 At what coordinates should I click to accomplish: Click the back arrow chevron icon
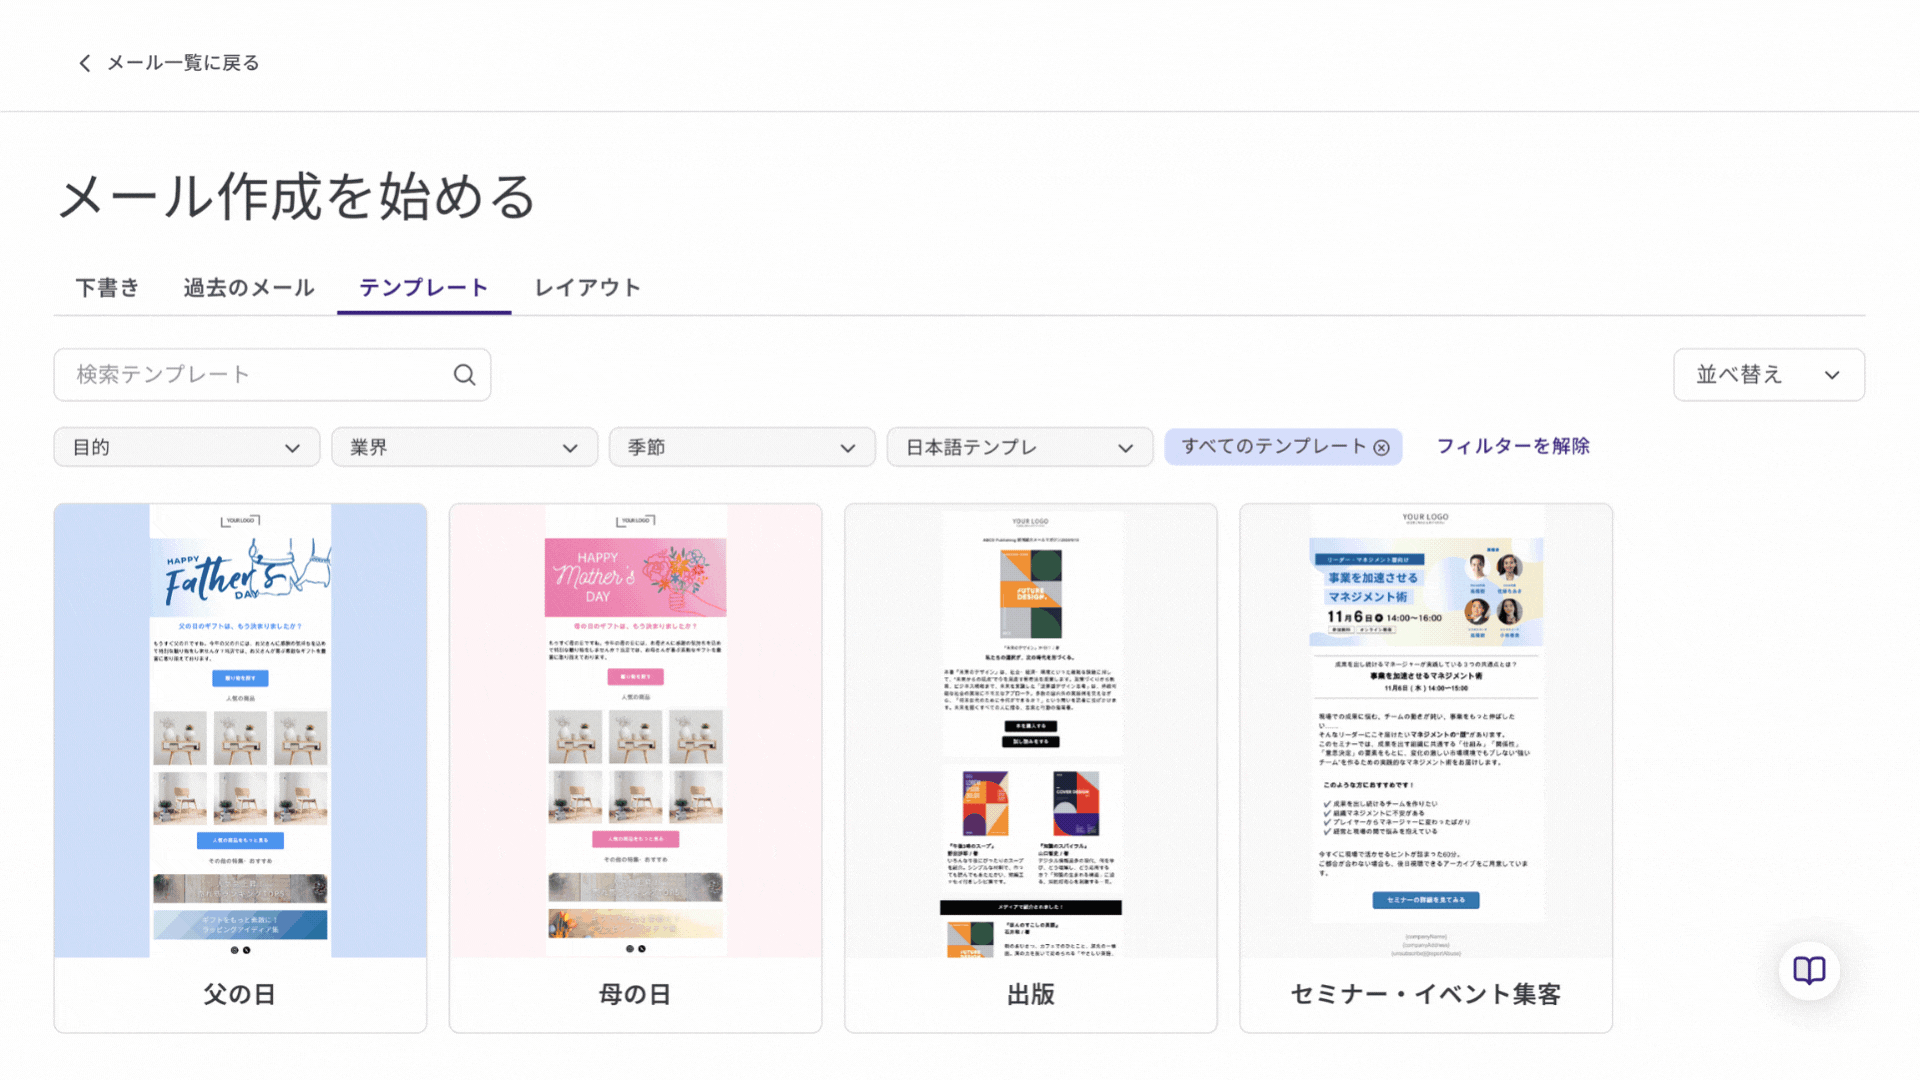click(x=85, y=63)
